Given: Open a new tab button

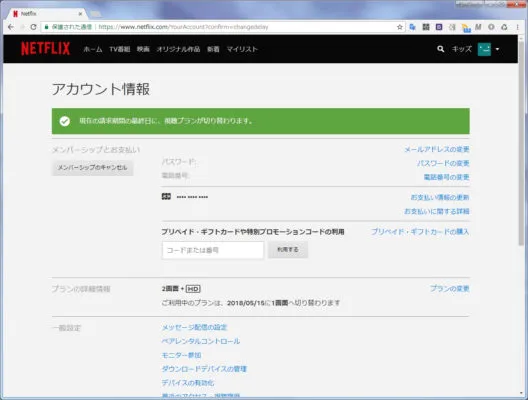Looking at the screenshot, I should [x=95, y=14].
